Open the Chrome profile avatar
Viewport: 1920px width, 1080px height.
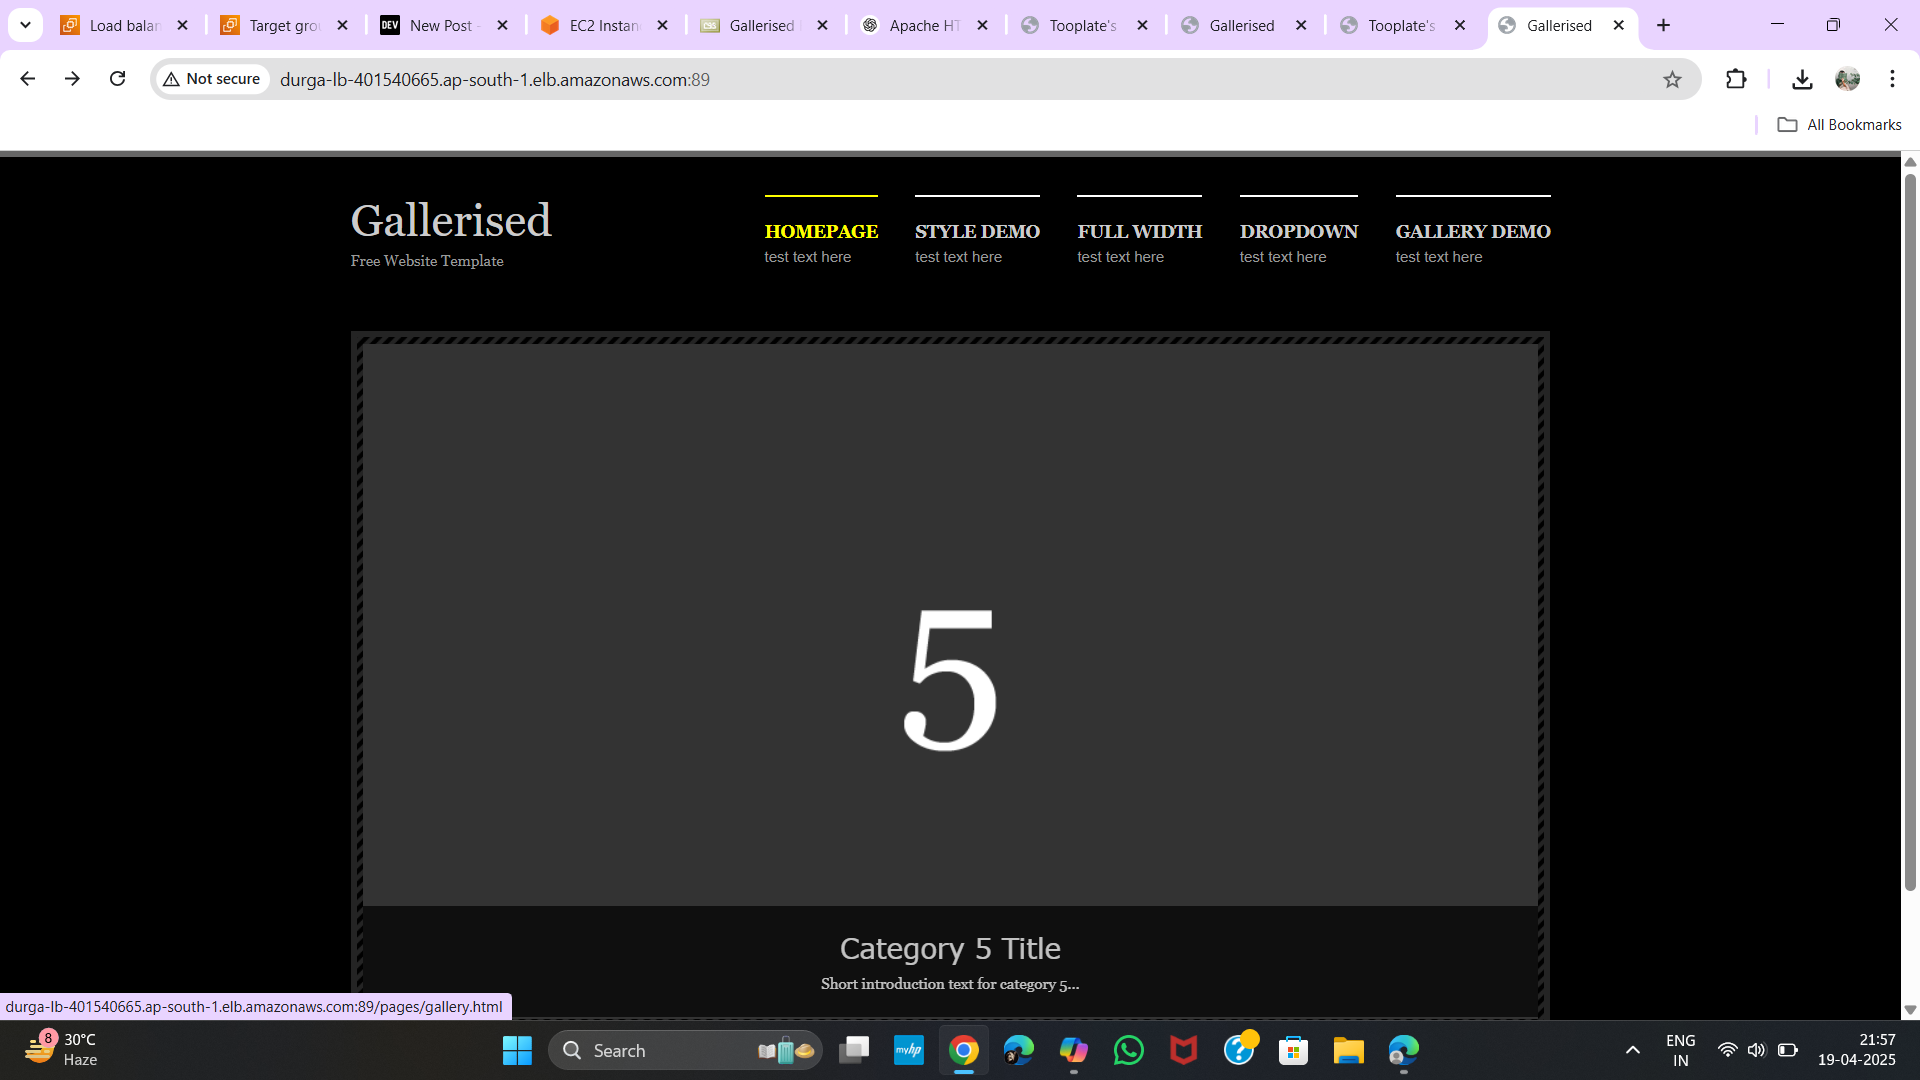coord(1847,79)
